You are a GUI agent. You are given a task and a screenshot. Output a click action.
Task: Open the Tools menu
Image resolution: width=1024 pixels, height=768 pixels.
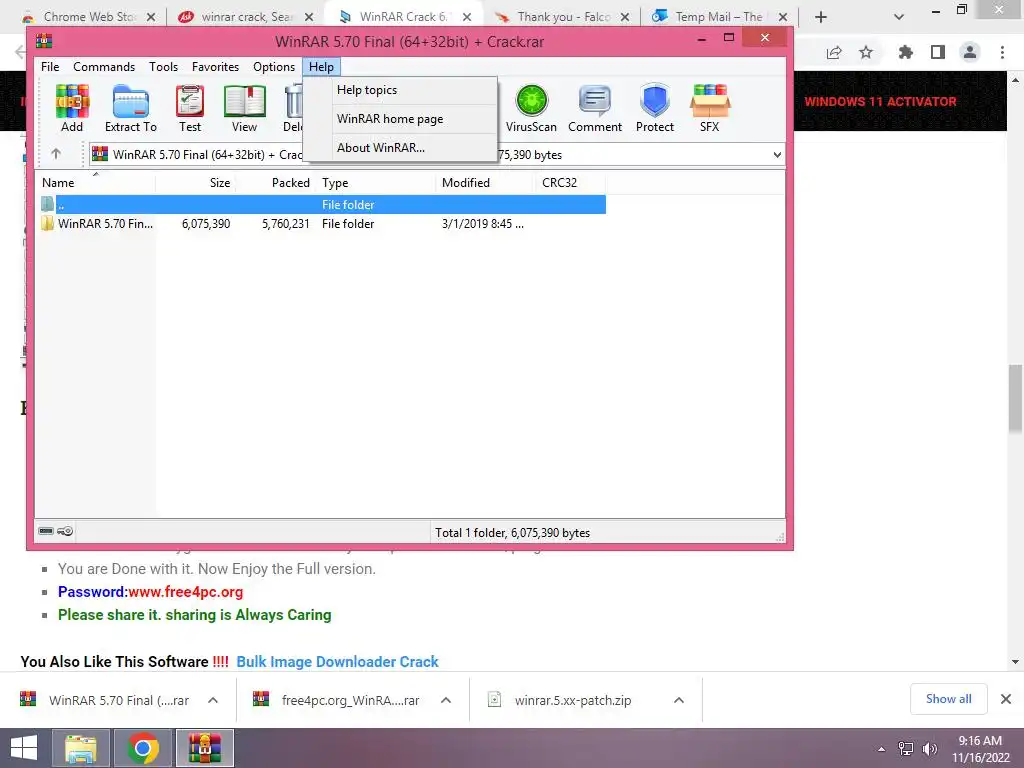point(163,67)
